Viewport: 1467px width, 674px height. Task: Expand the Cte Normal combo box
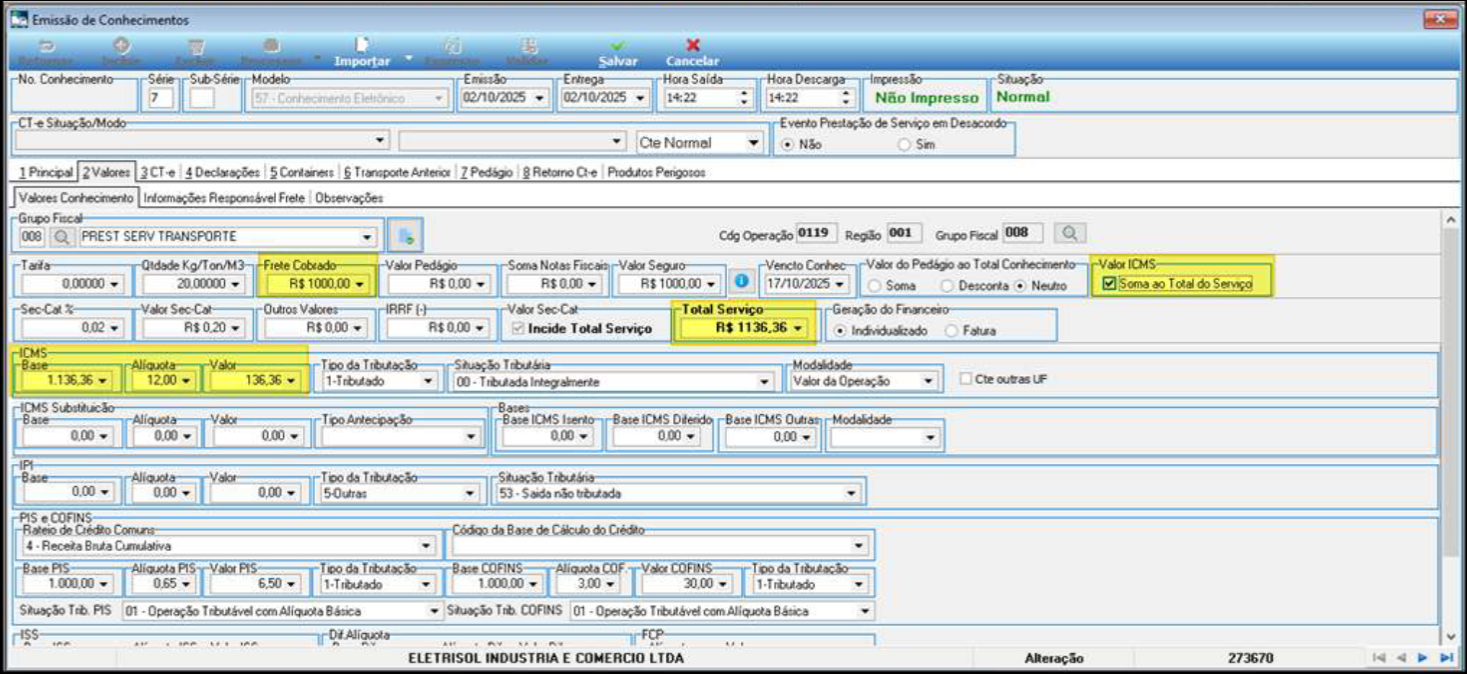[x=754, y=143]
